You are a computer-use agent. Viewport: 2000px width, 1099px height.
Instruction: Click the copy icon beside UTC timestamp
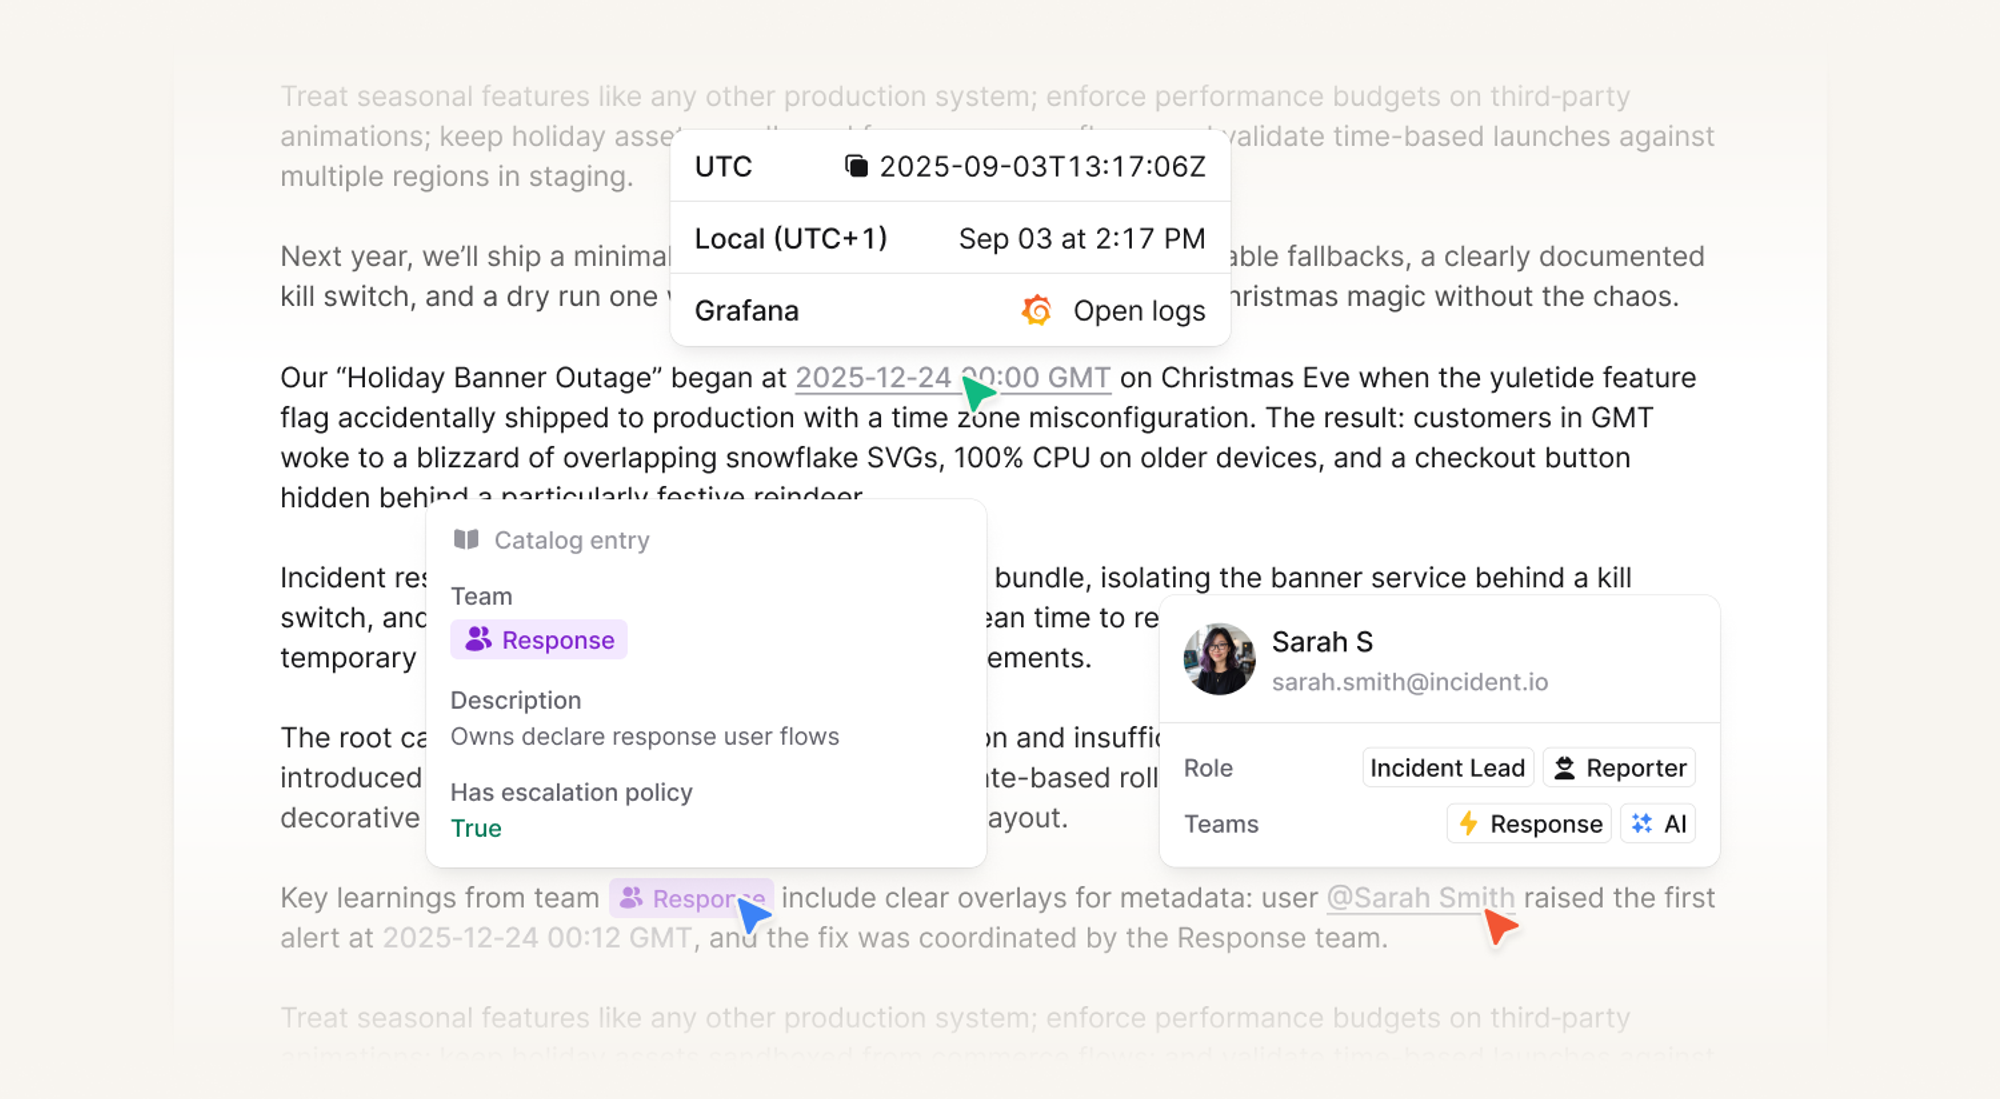click(x=856, y=166)
